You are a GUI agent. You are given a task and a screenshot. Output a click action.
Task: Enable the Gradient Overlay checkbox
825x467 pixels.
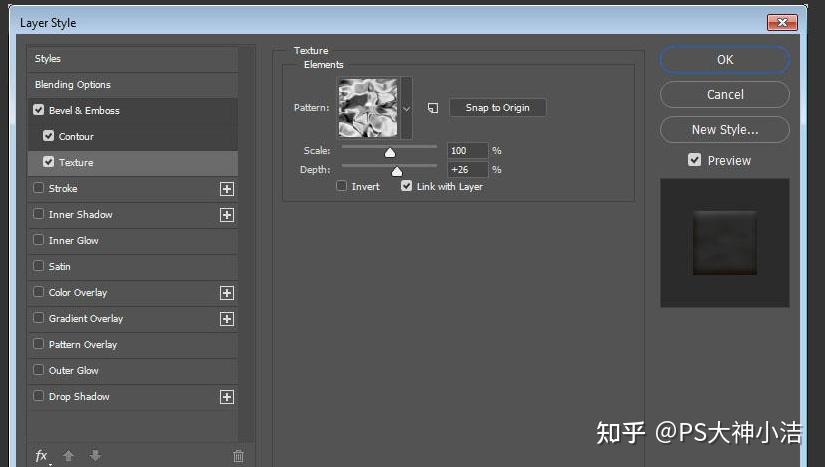coord(38,318)
